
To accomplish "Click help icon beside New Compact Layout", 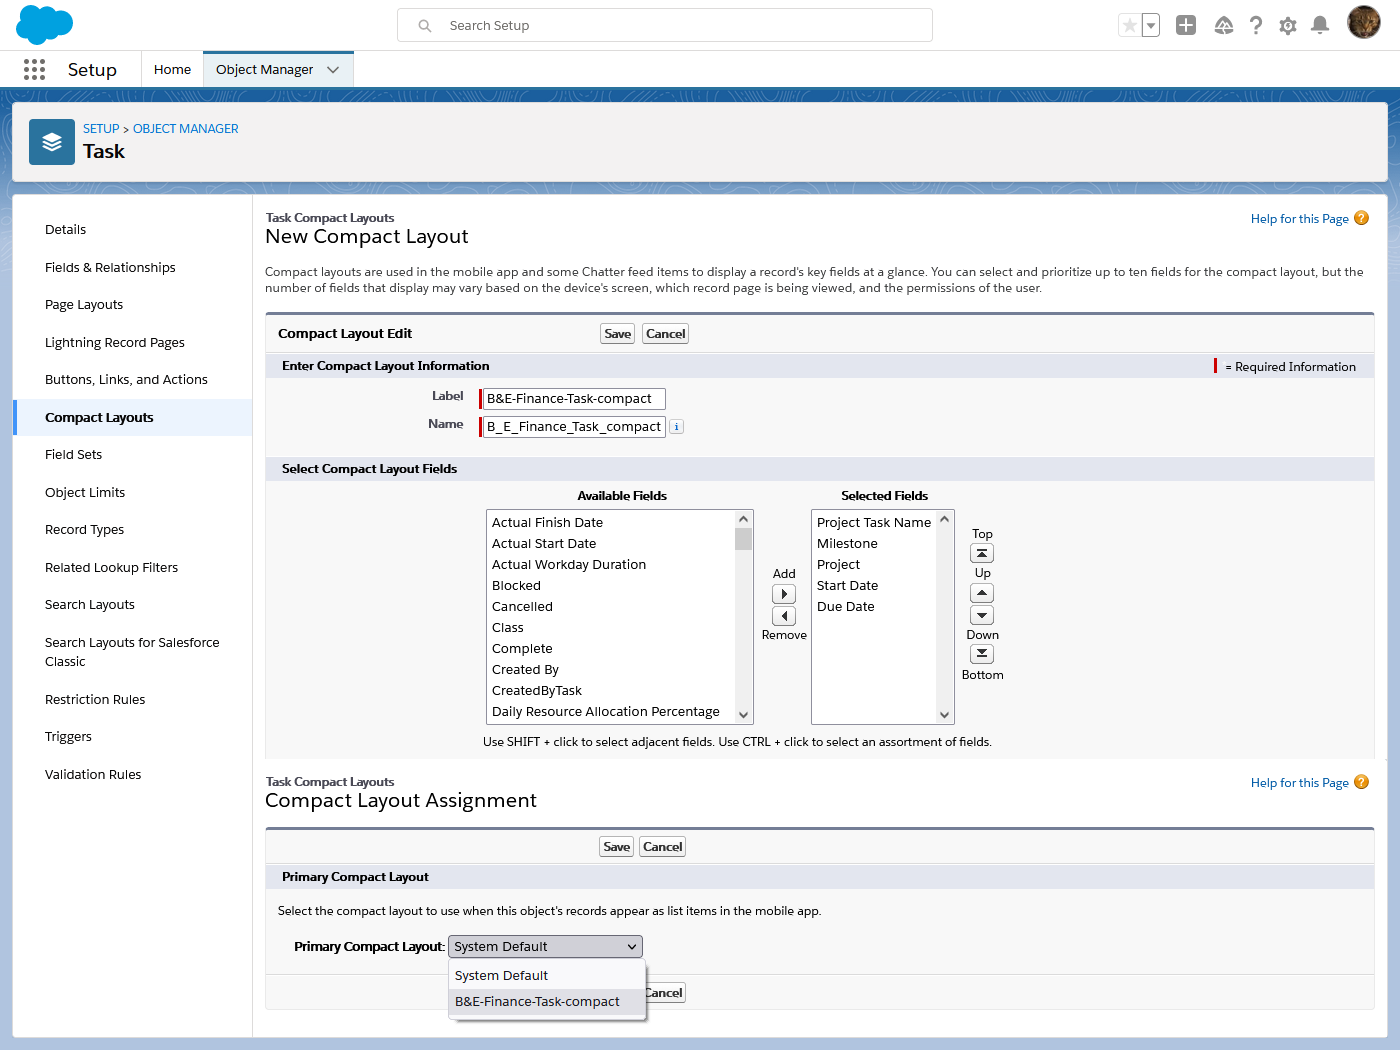I will coord(1361,218).
